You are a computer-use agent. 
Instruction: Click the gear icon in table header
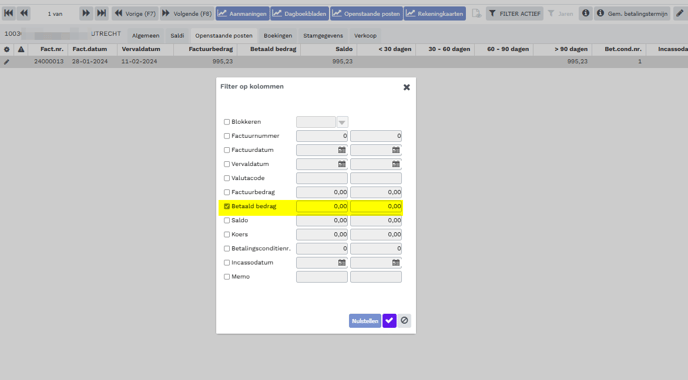click(x=7, y=49)
